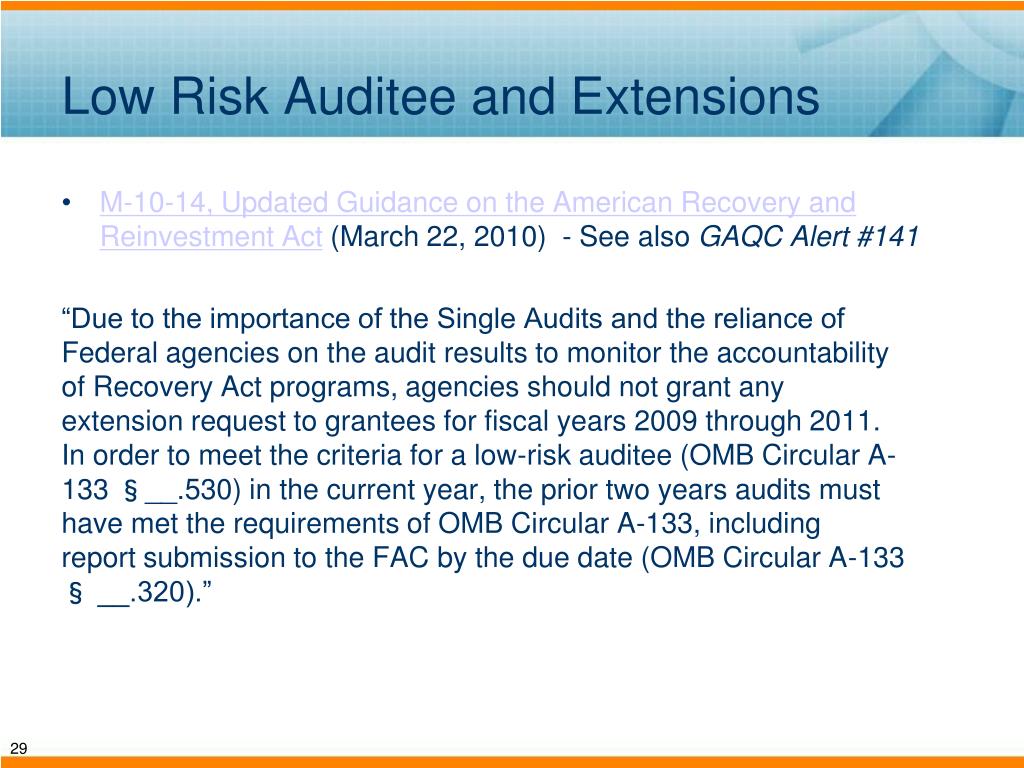Click the orange footer bar
The width and height of the screenshot is (1024, 768).
(x=512, y=762)
